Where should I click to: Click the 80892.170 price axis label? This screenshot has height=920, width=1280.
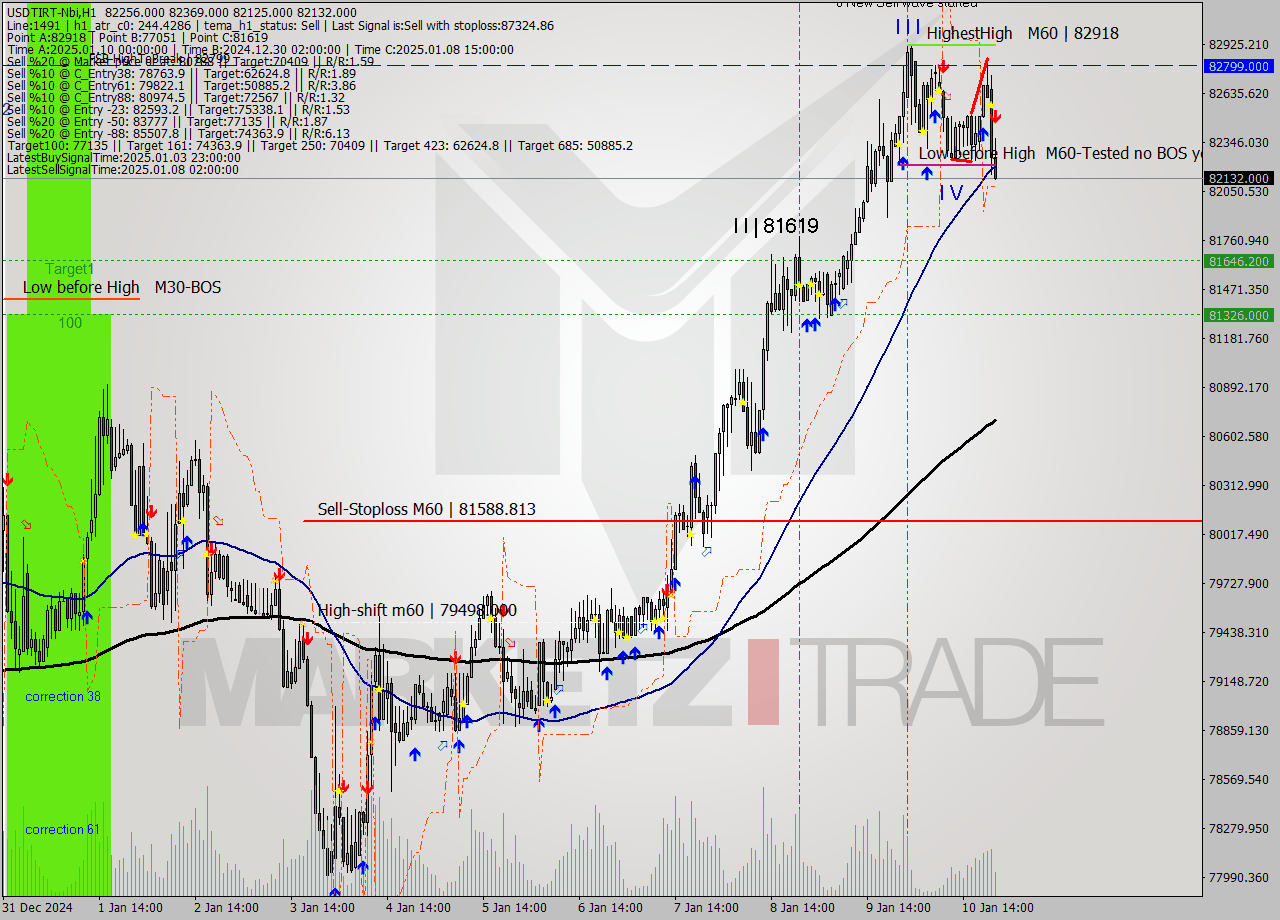(1239, 387)
